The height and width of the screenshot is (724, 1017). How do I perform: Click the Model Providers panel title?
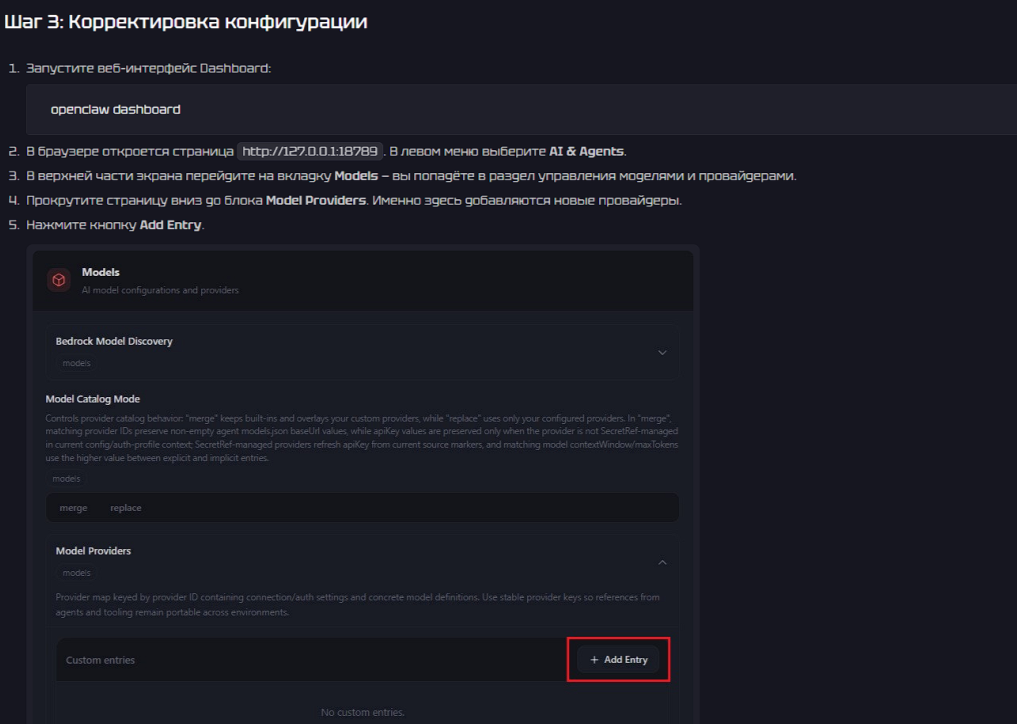(93, 551)
